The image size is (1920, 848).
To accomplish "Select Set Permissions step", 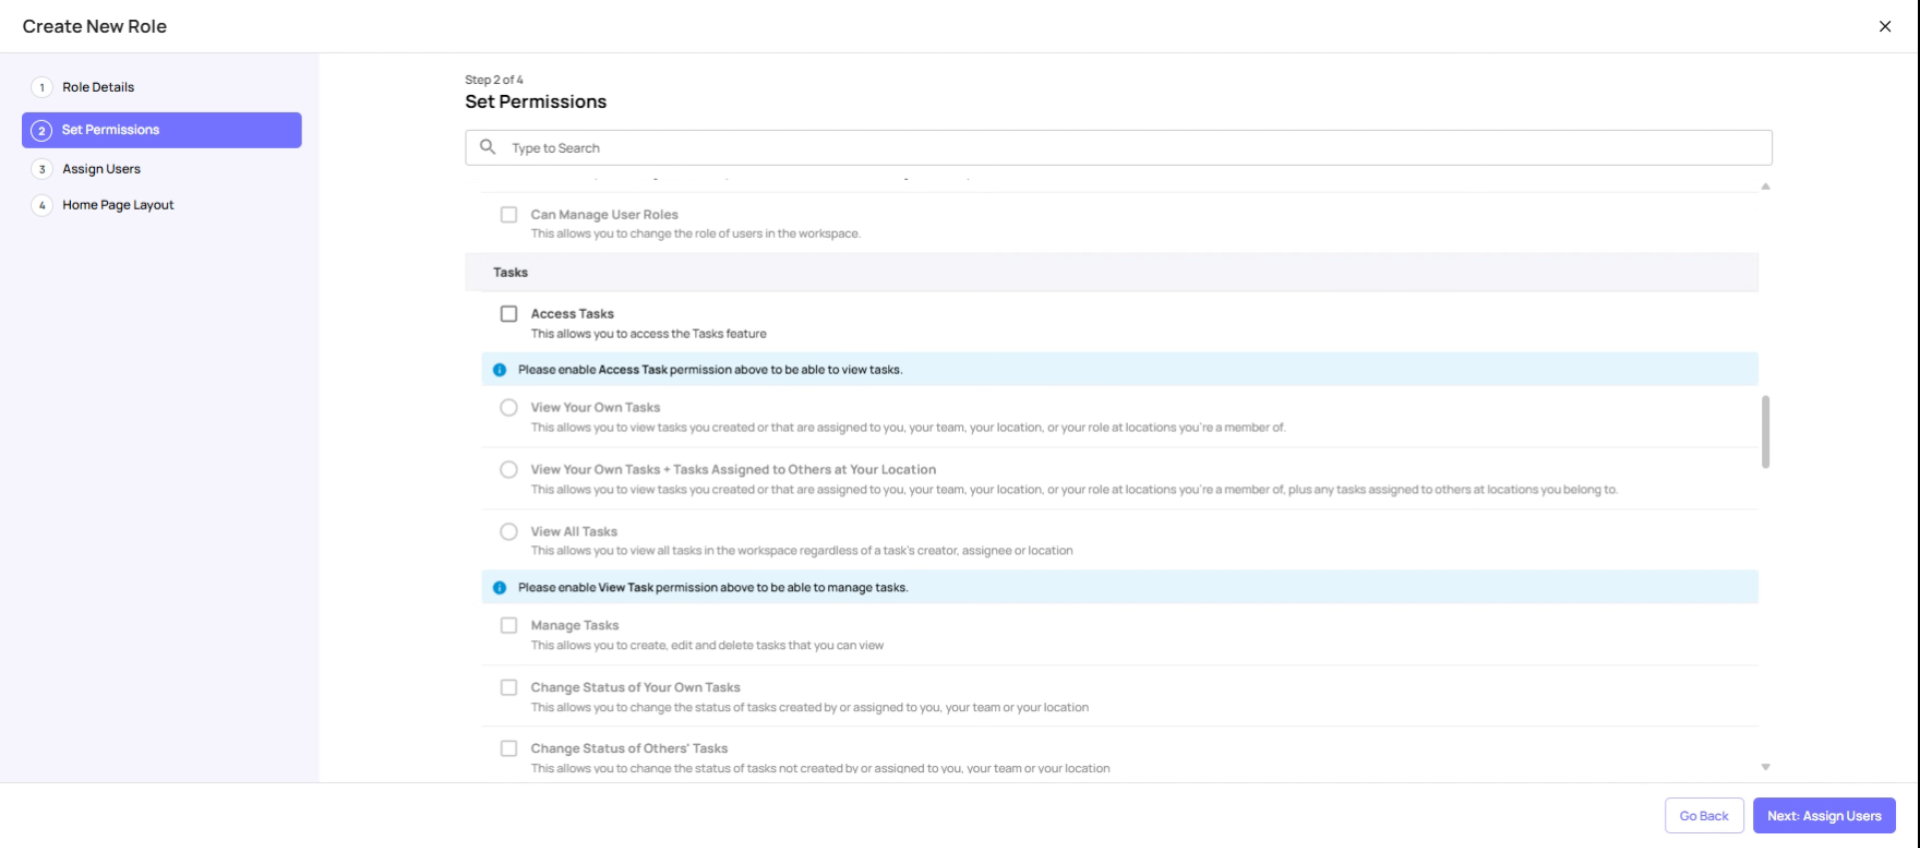I will pos(162,130).
